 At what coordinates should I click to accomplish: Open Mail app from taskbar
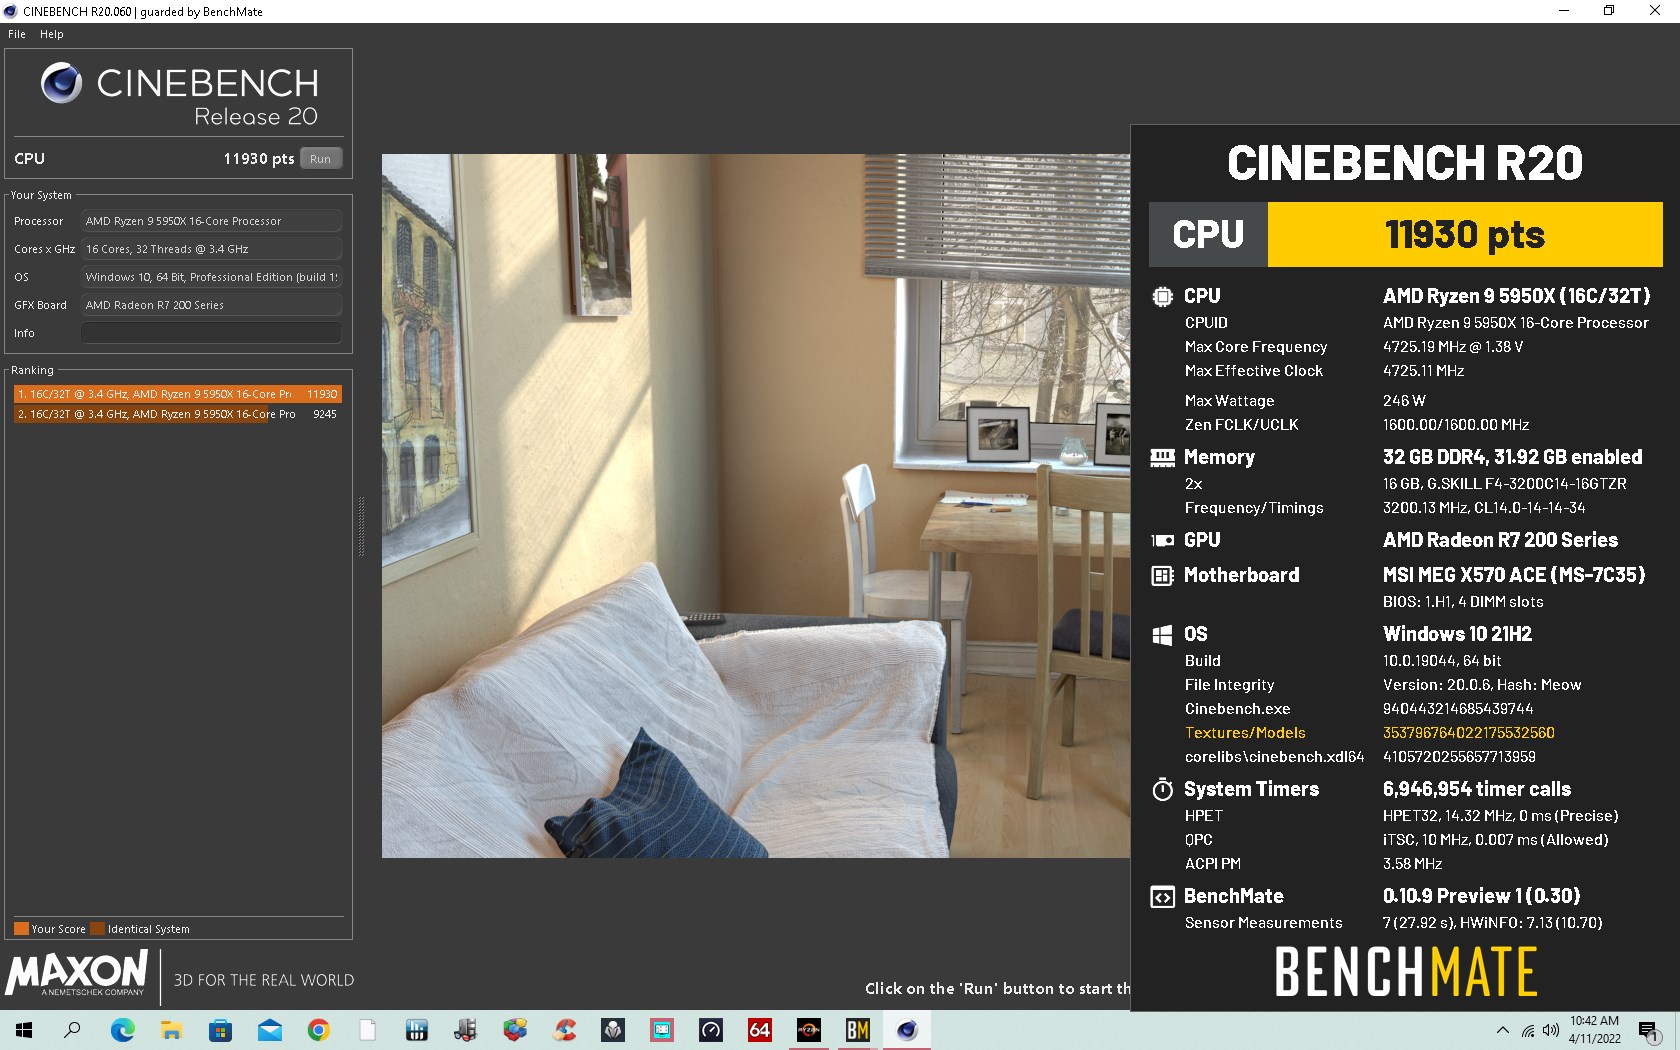[x=269, y=1030]
